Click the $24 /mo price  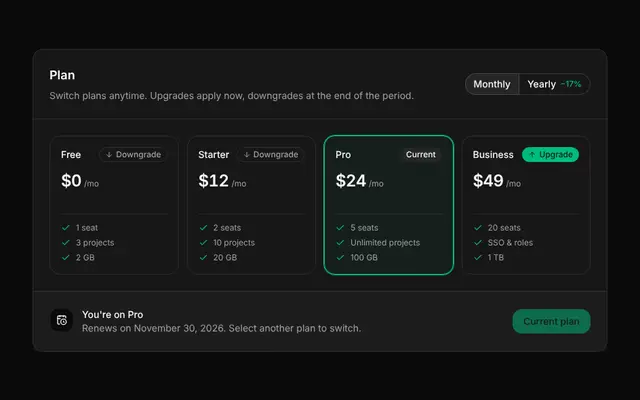pos(360,181)
